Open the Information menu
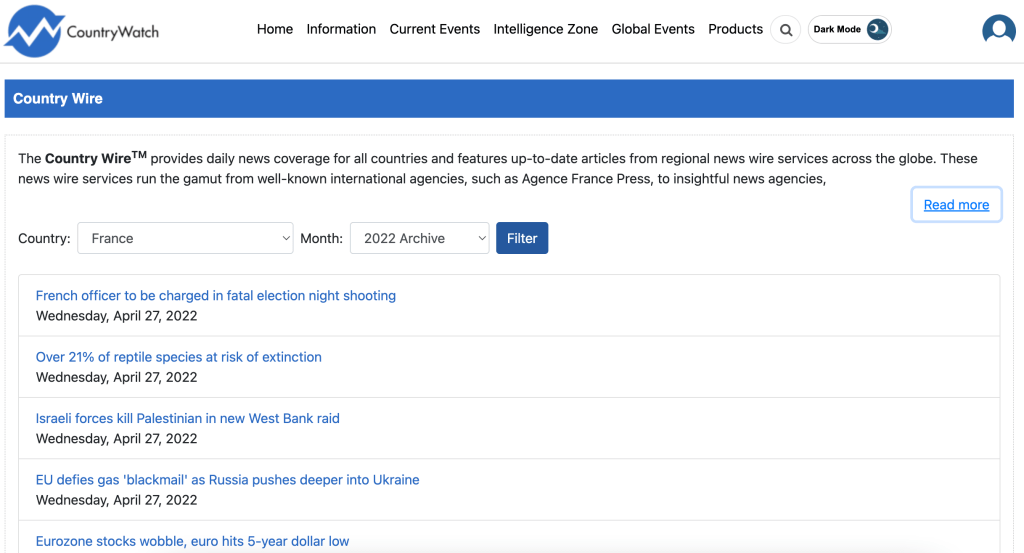This screenshot has height=553, width=1024. 341,29
